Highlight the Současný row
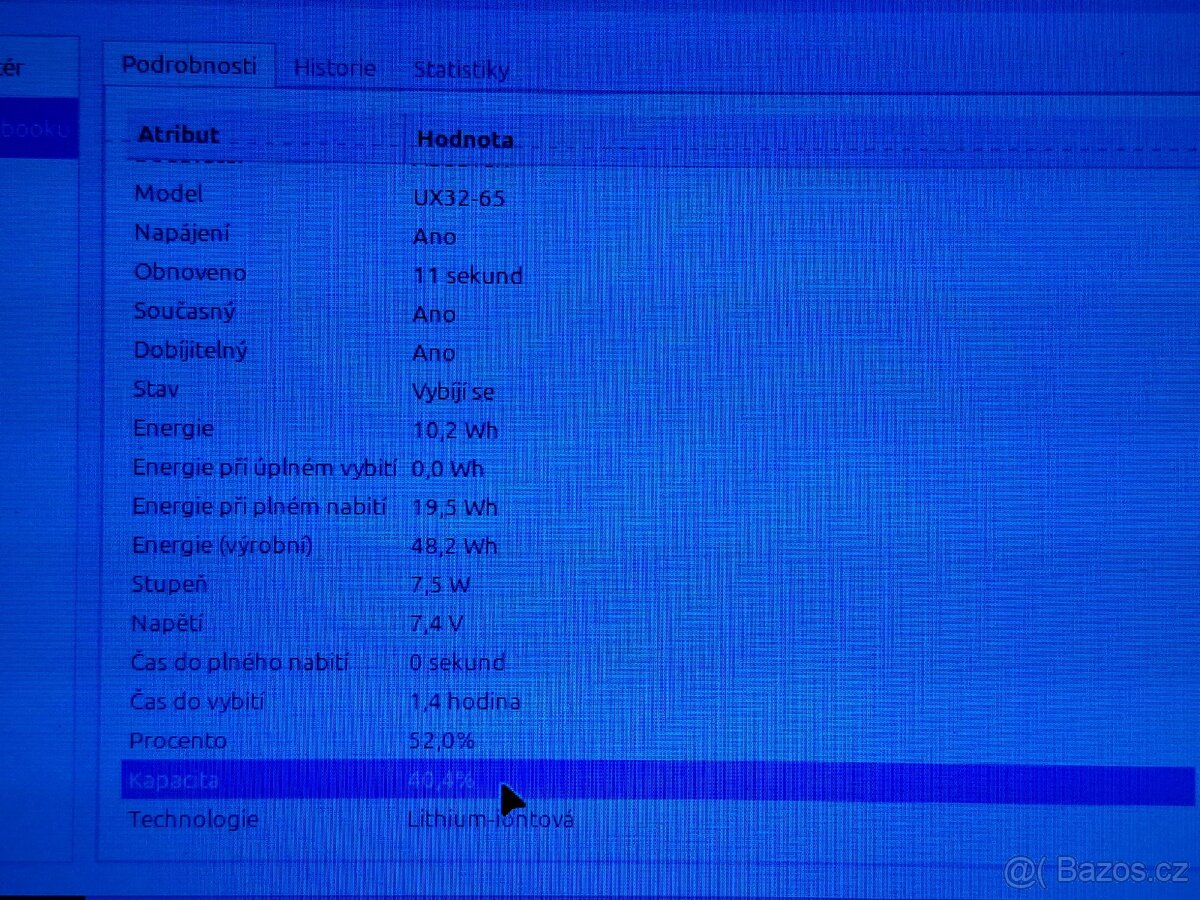This screenshot has width=1200, height=900. point(185,311)
